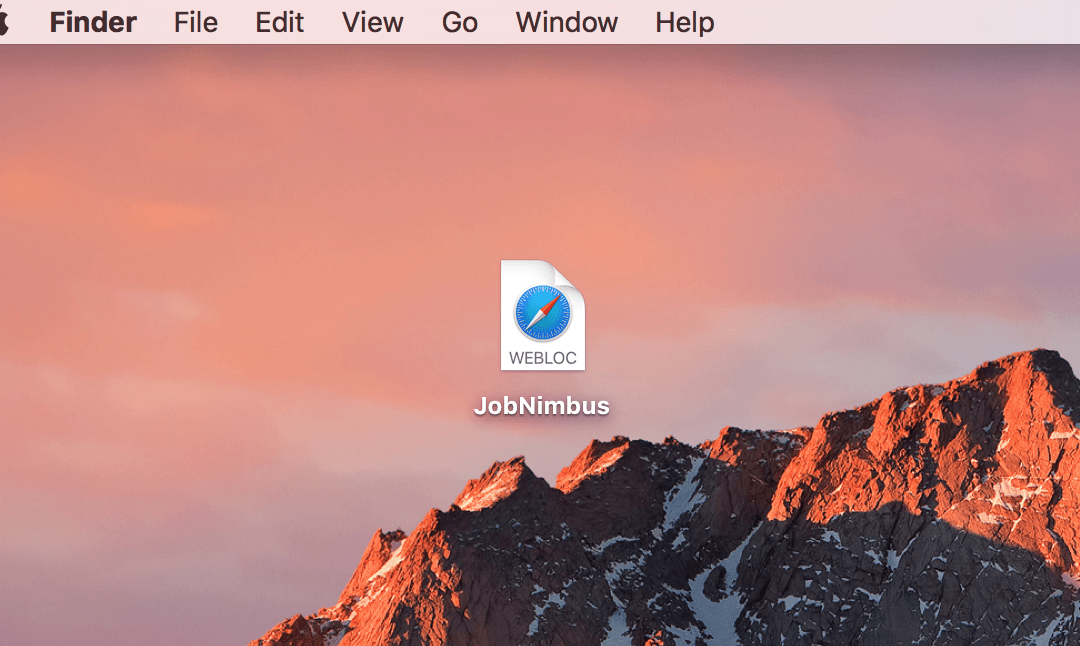Open the File menu
This screenshot has height=646, width=1080.
point(196,23)
